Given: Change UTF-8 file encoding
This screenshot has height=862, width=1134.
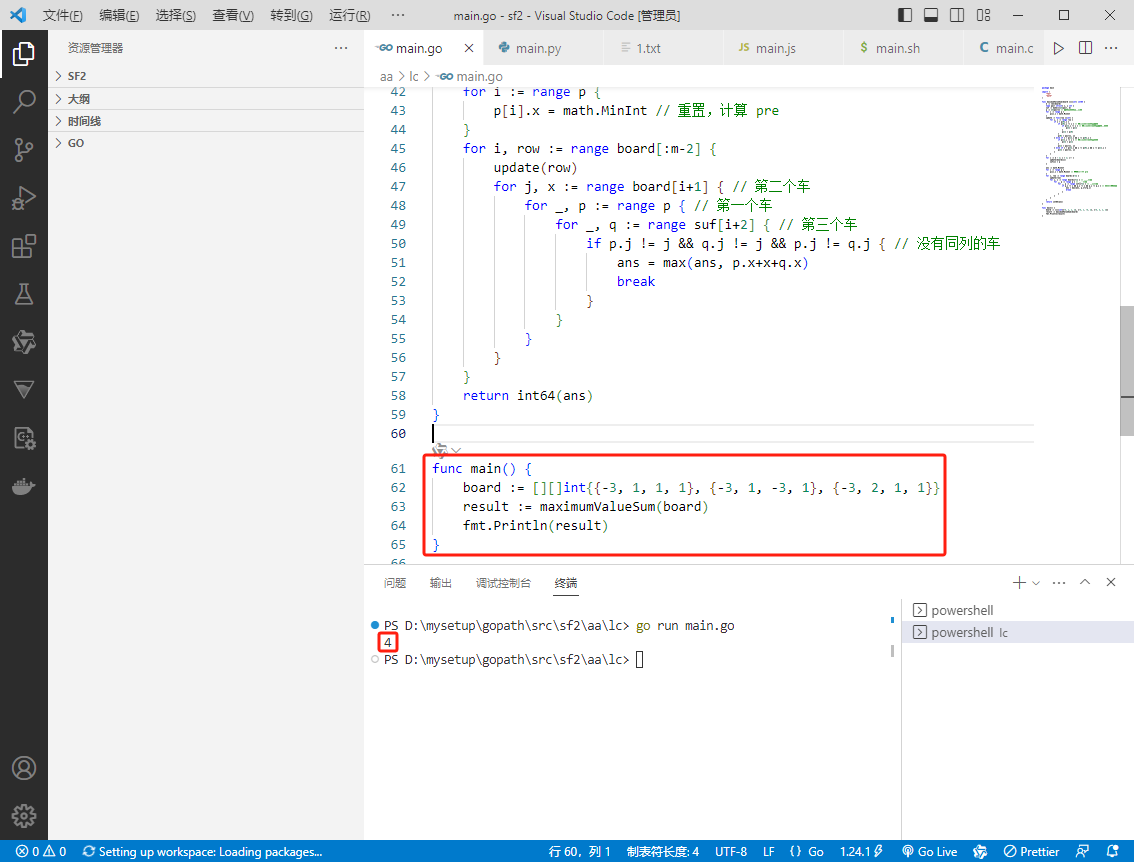Looking at the screenshot, I should (730, 851).
